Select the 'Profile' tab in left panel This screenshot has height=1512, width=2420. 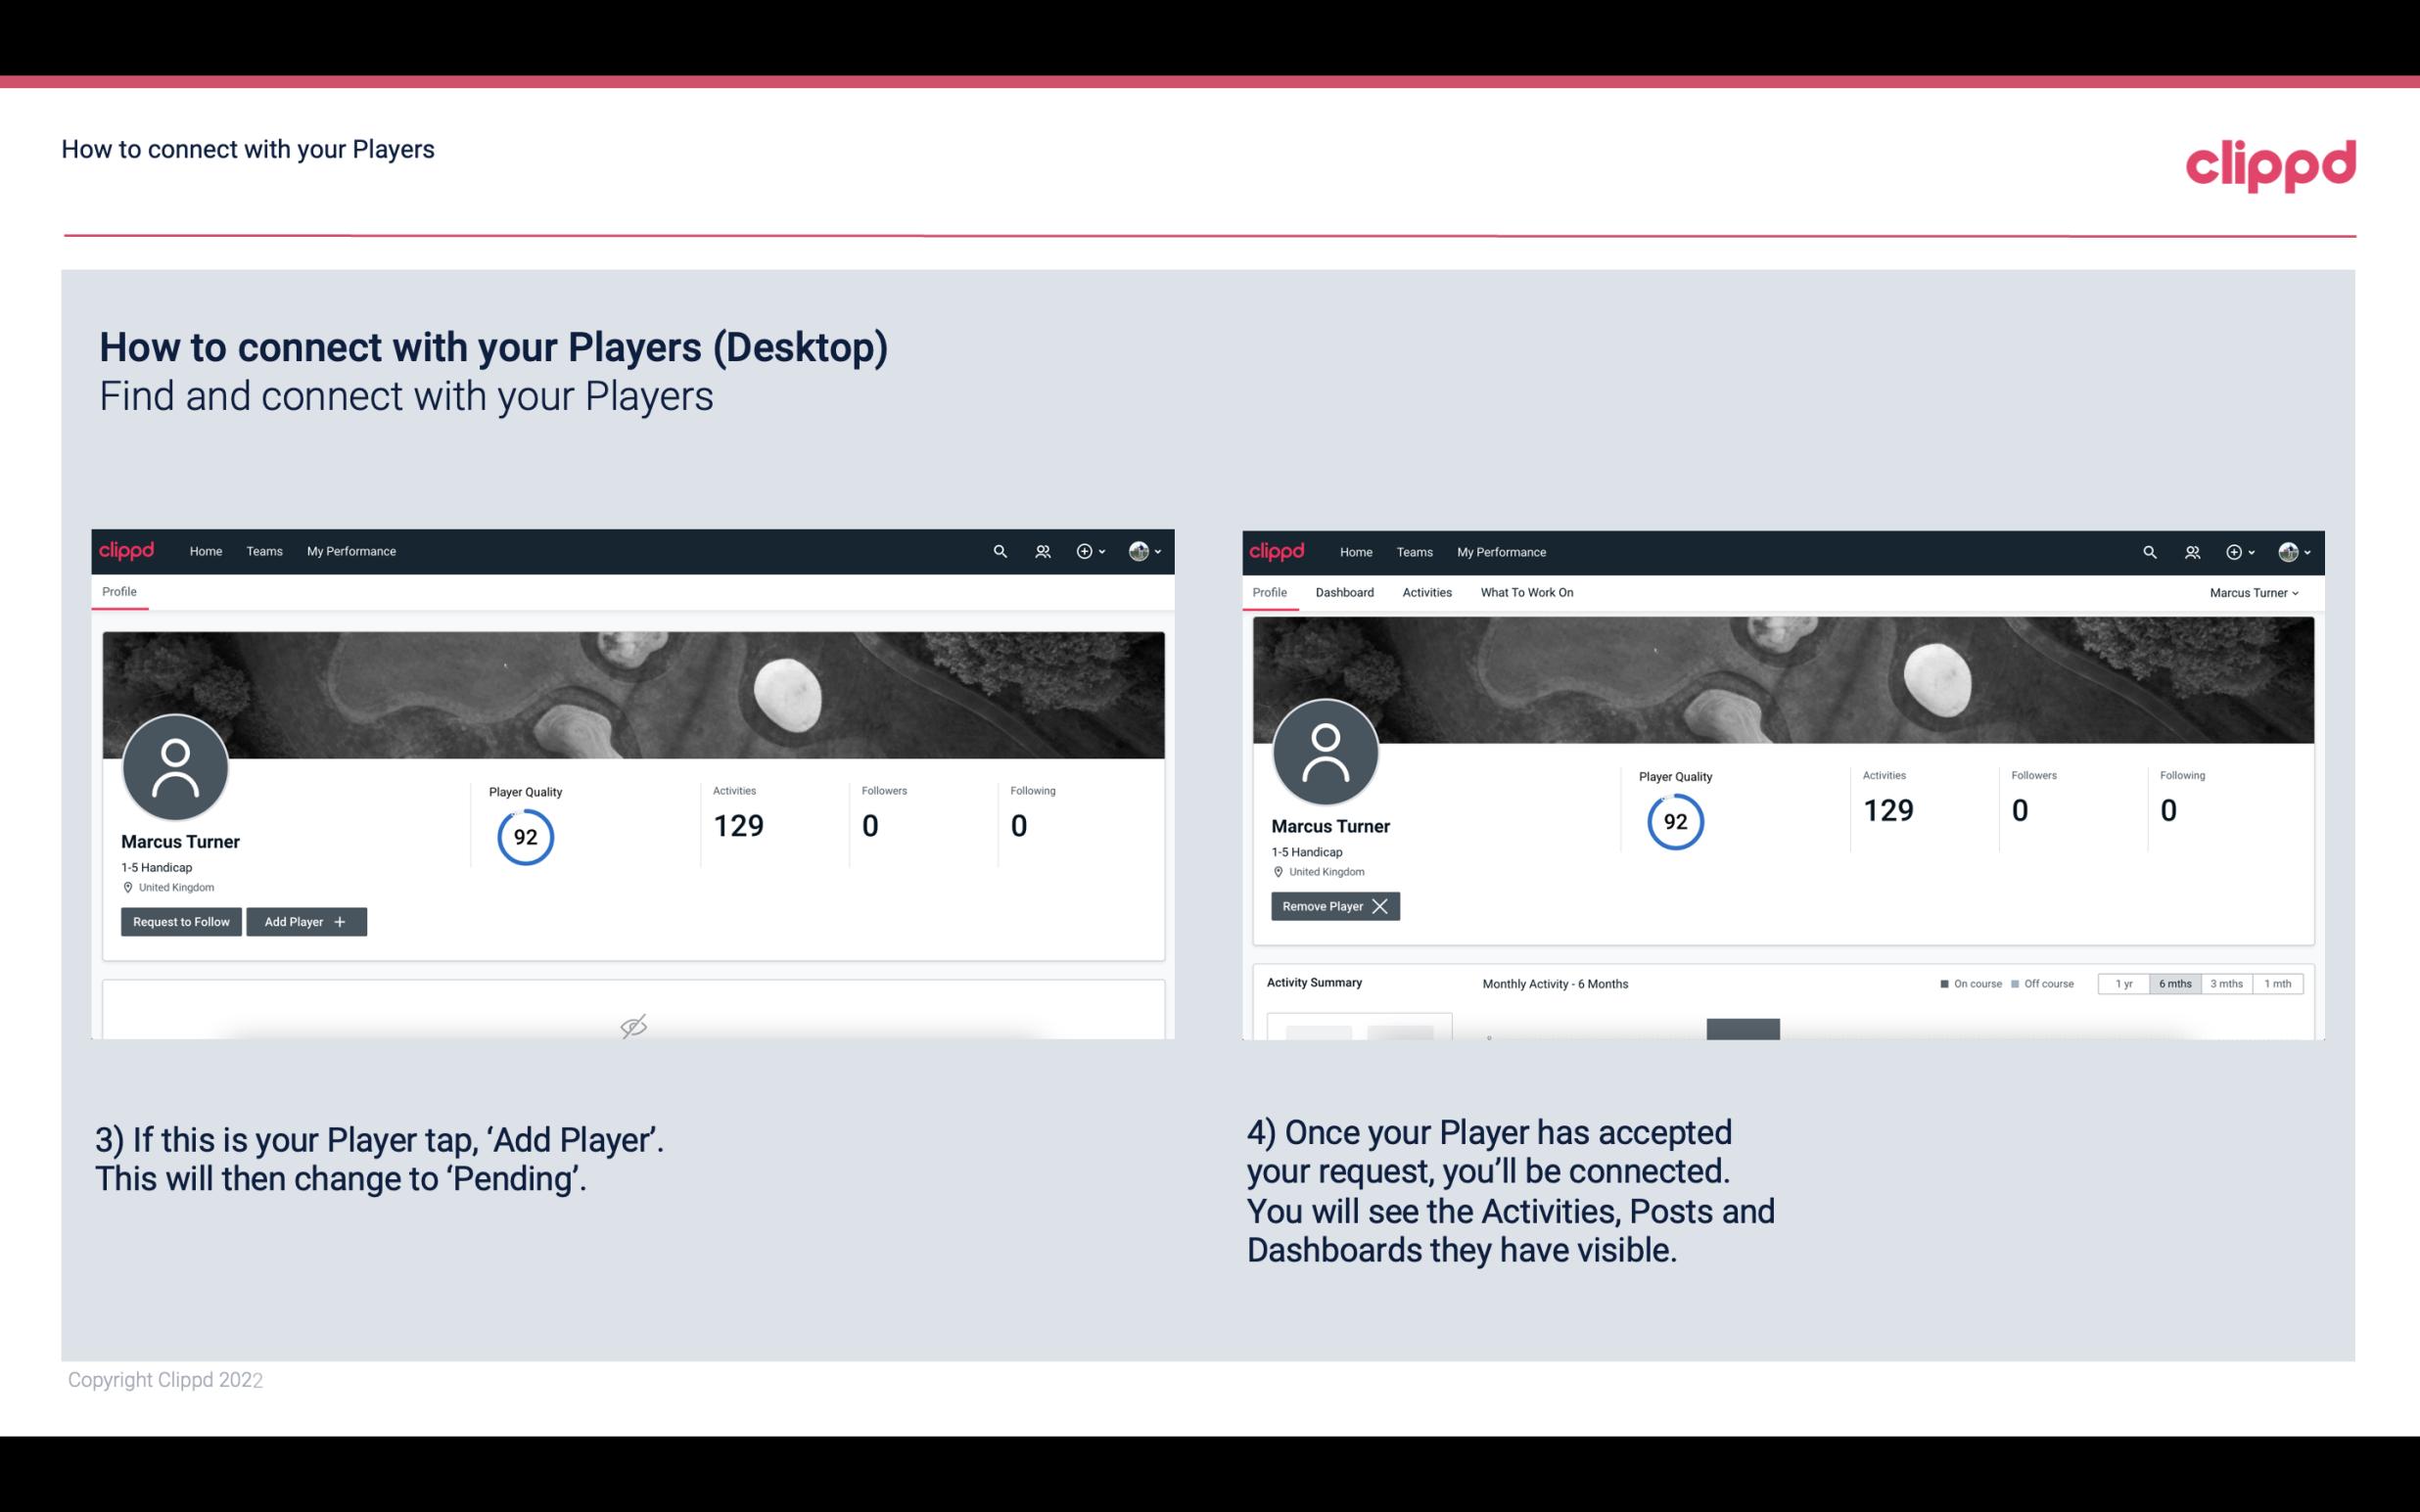[x=116, y=592]
